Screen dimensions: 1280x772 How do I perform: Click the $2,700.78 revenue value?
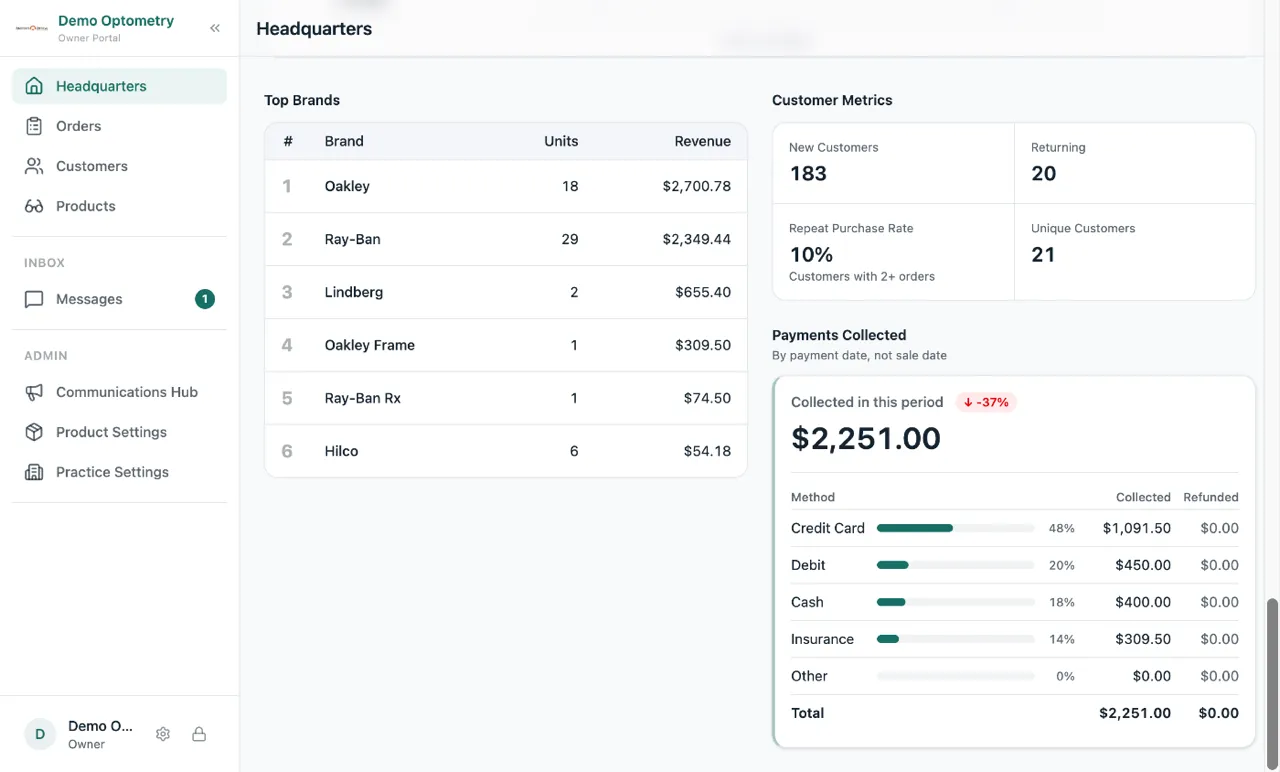point(696,186)
